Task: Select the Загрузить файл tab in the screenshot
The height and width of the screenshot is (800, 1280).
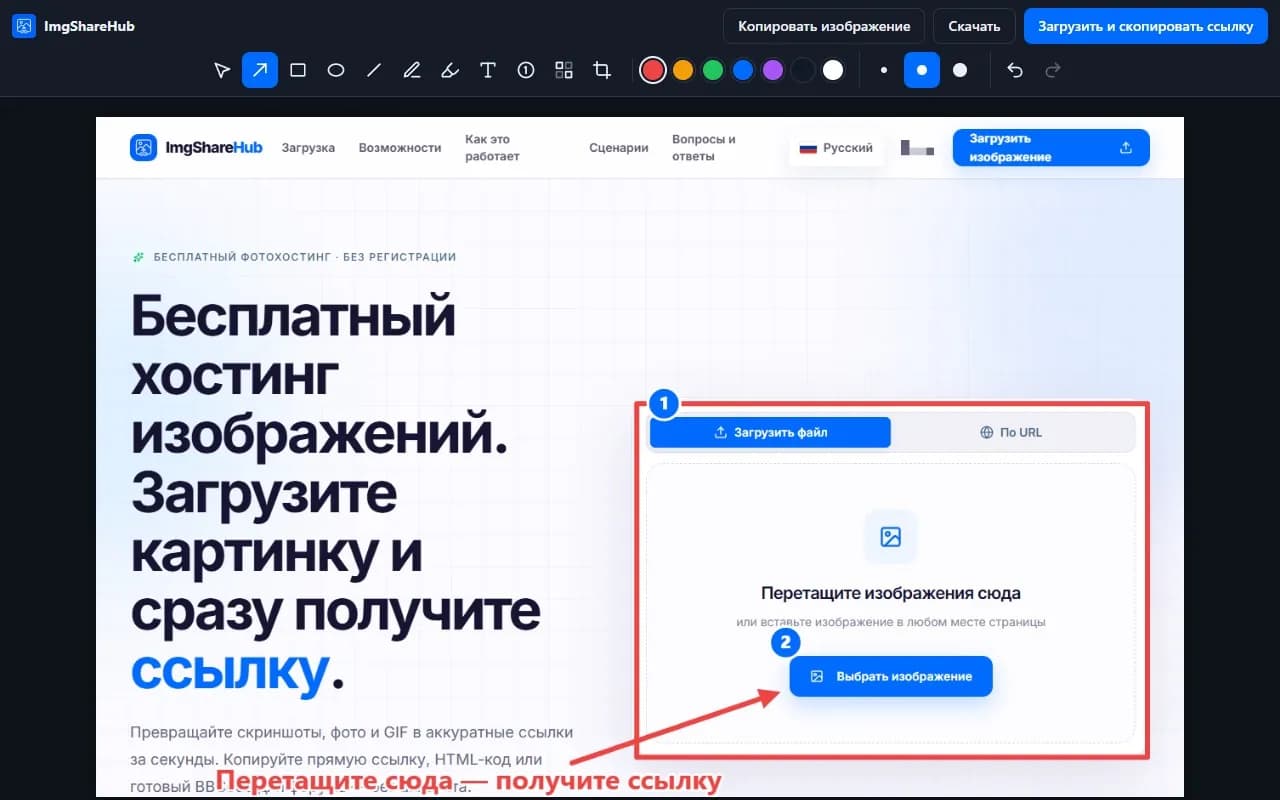Action: pyautogui.click(x=770, y=432)
